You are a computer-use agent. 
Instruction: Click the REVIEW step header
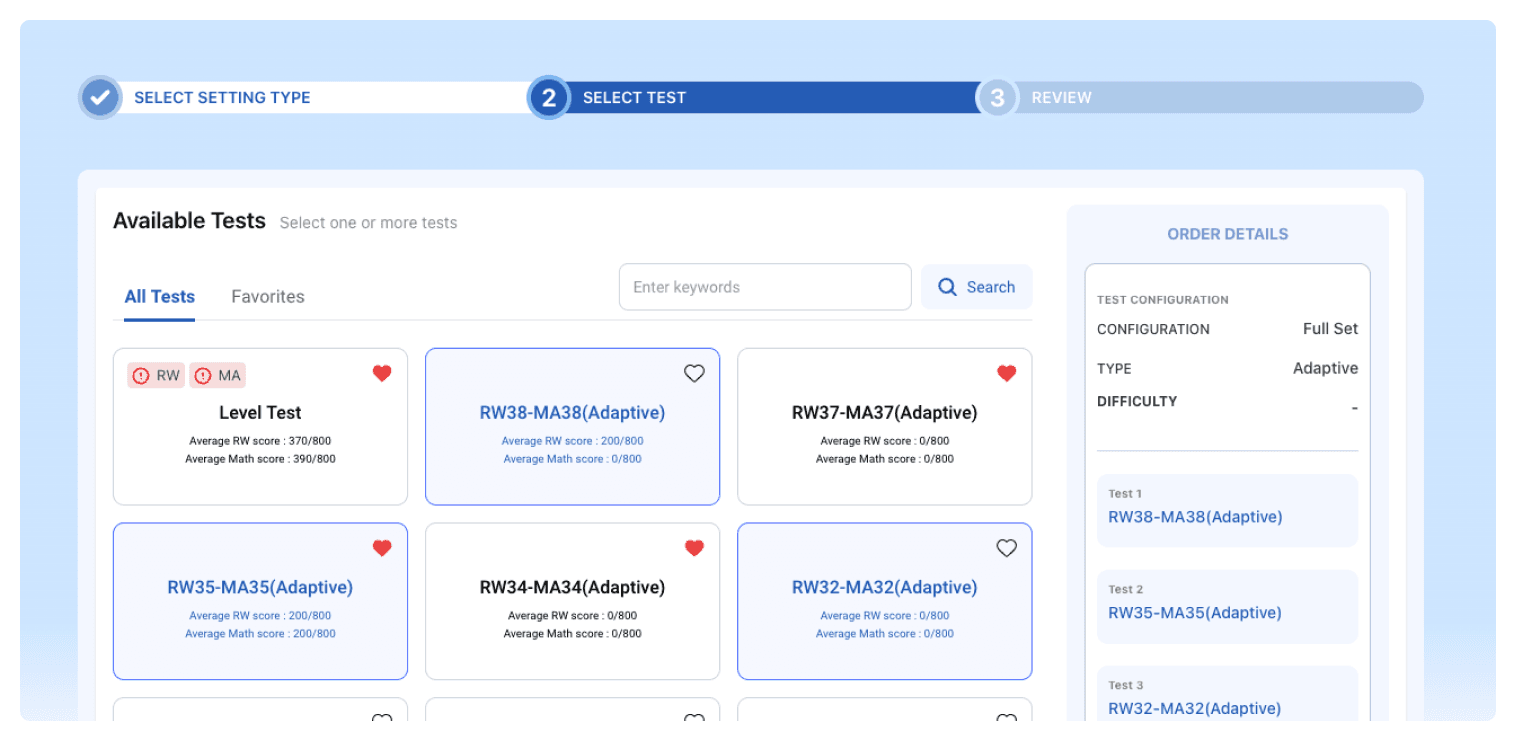(x=1062, y=97)
